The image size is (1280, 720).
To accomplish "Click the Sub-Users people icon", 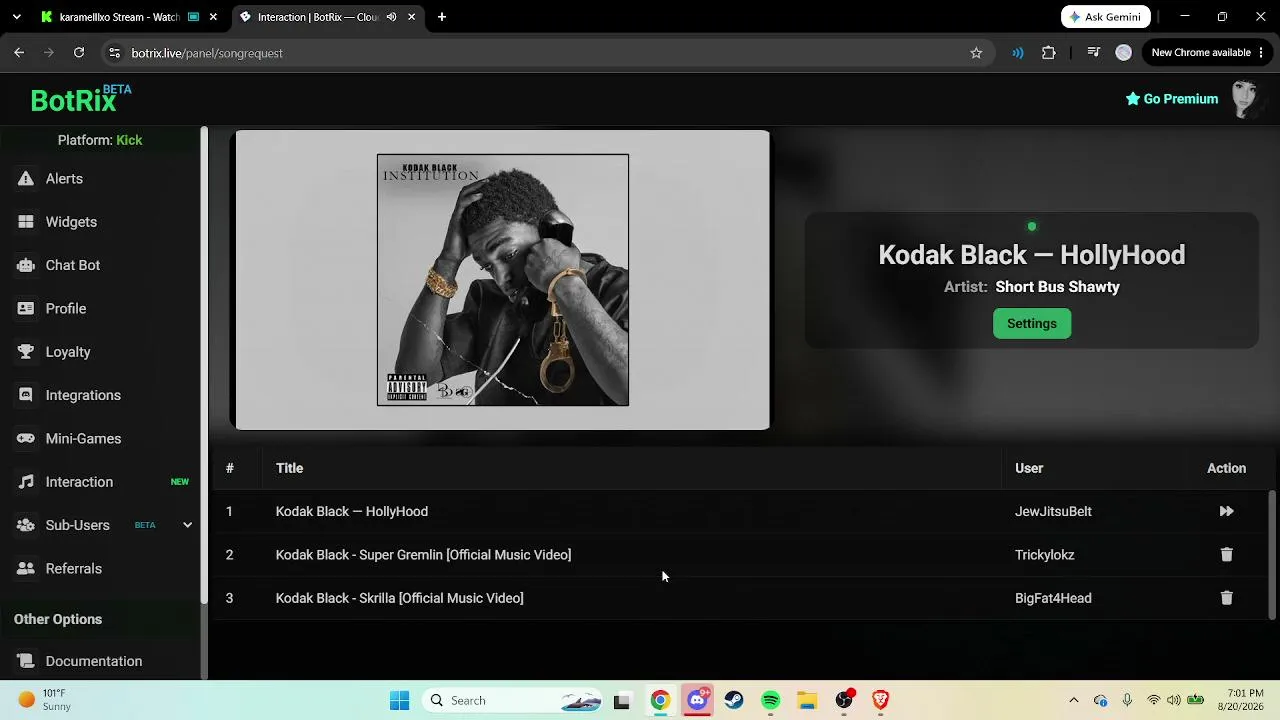I will pyautogui.click(x=26, y=525).
